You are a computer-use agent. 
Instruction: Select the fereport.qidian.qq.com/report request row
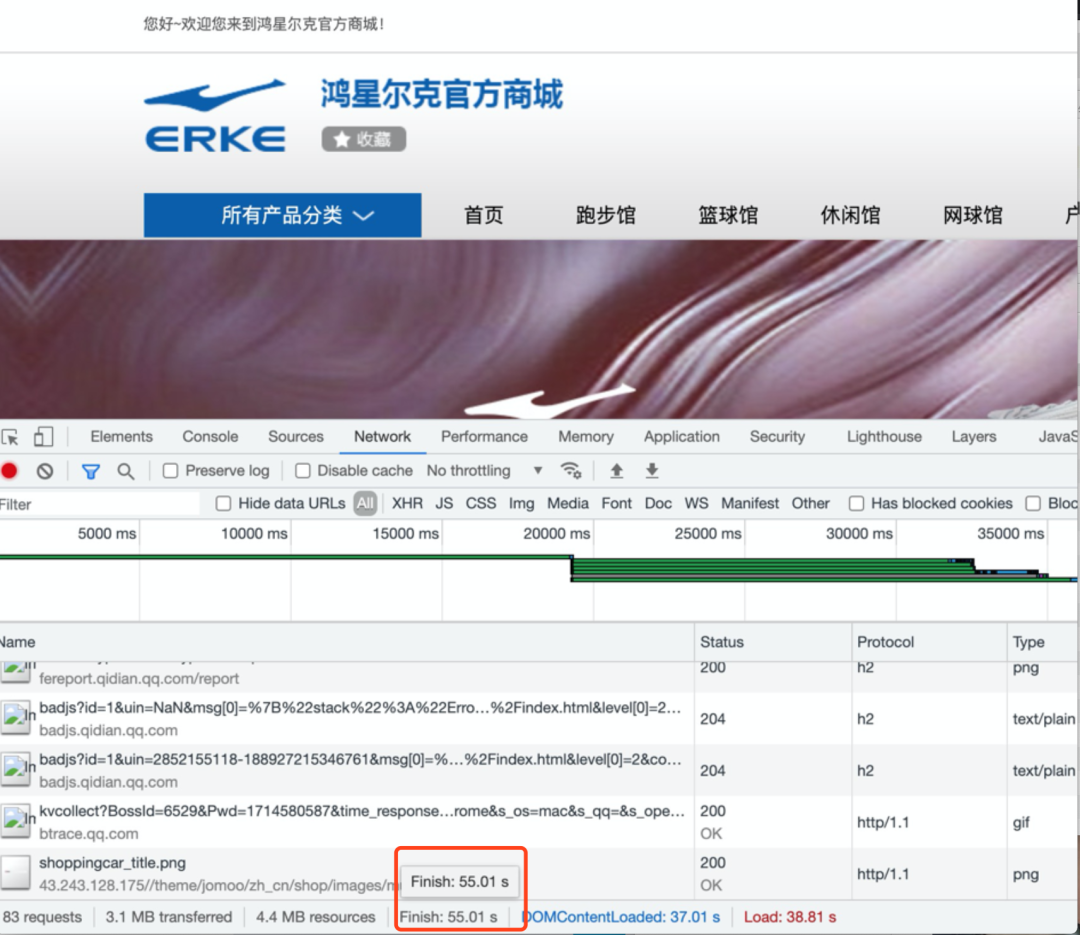click(x=540, y=677)
